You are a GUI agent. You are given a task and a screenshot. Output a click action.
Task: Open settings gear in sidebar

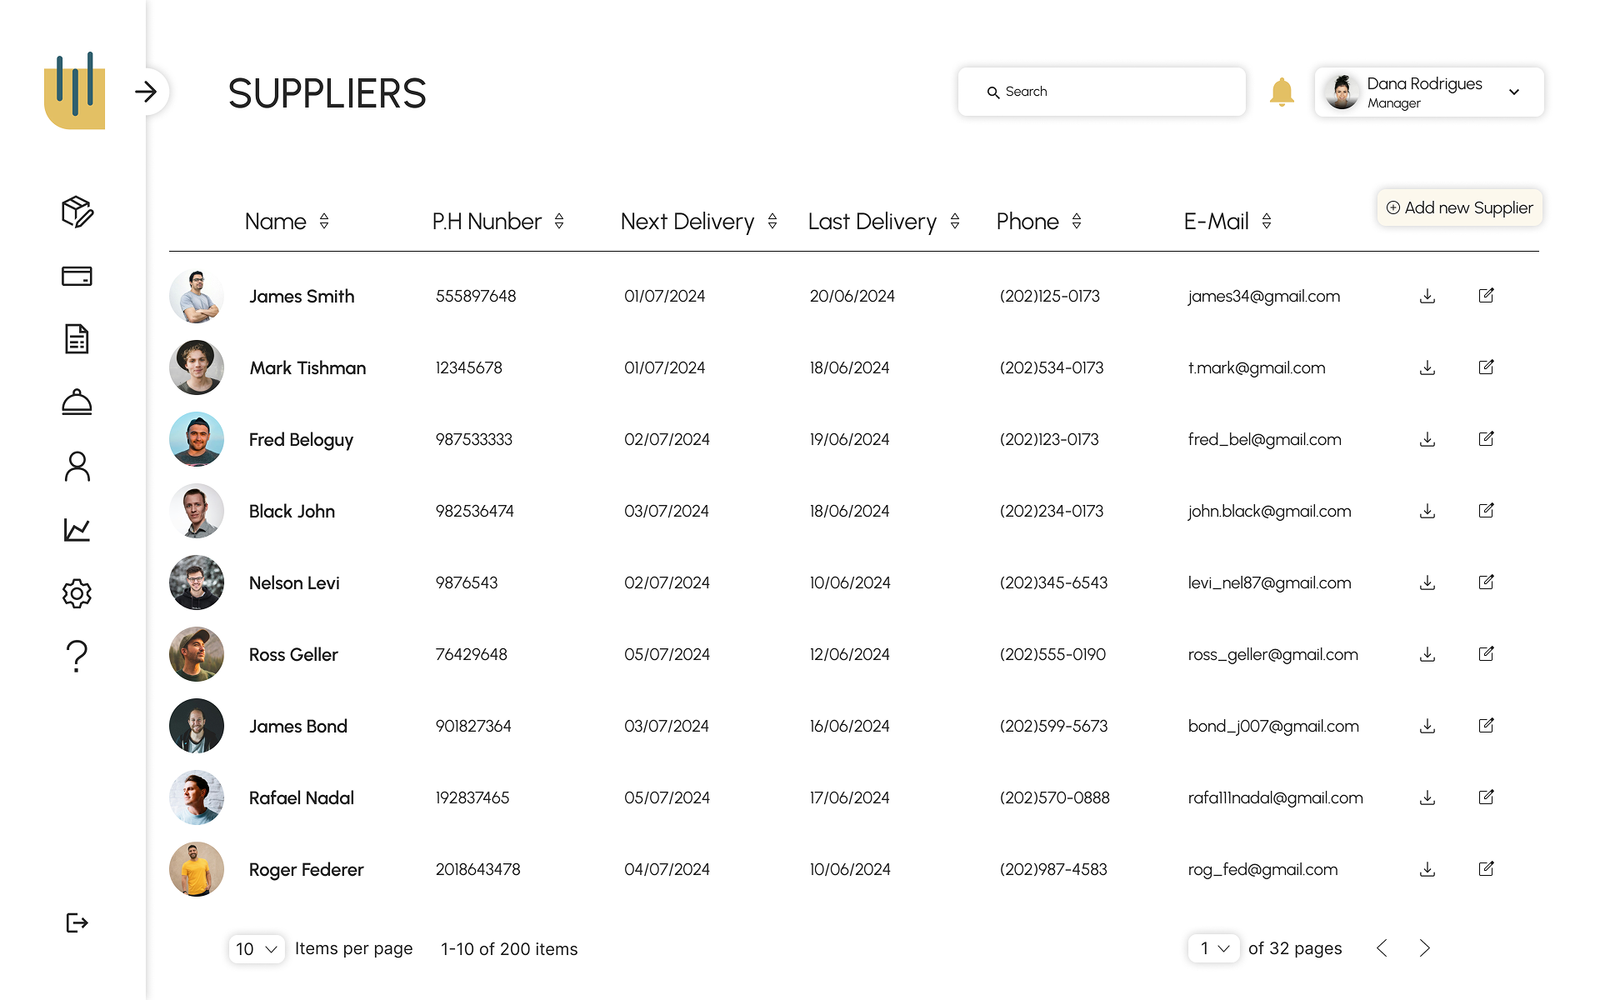pyautogui.click(x=77, y=594)
